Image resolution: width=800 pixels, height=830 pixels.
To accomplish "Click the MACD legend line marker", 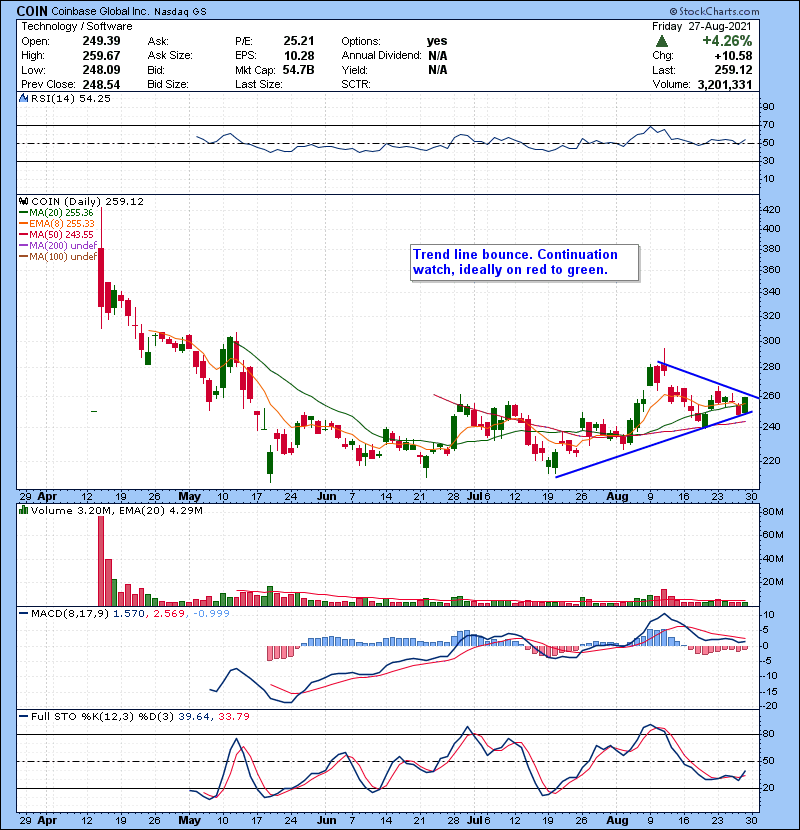I will 24,614.
